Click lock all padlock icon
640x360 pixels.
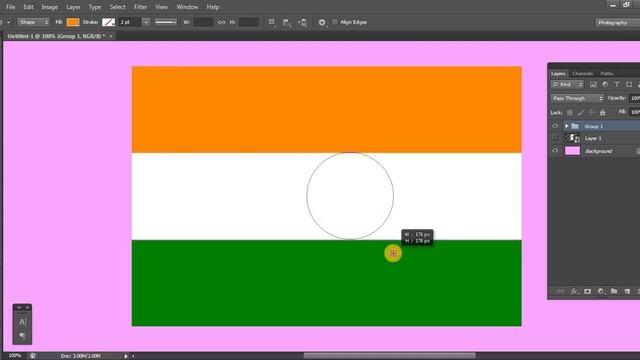pos(602,112)
